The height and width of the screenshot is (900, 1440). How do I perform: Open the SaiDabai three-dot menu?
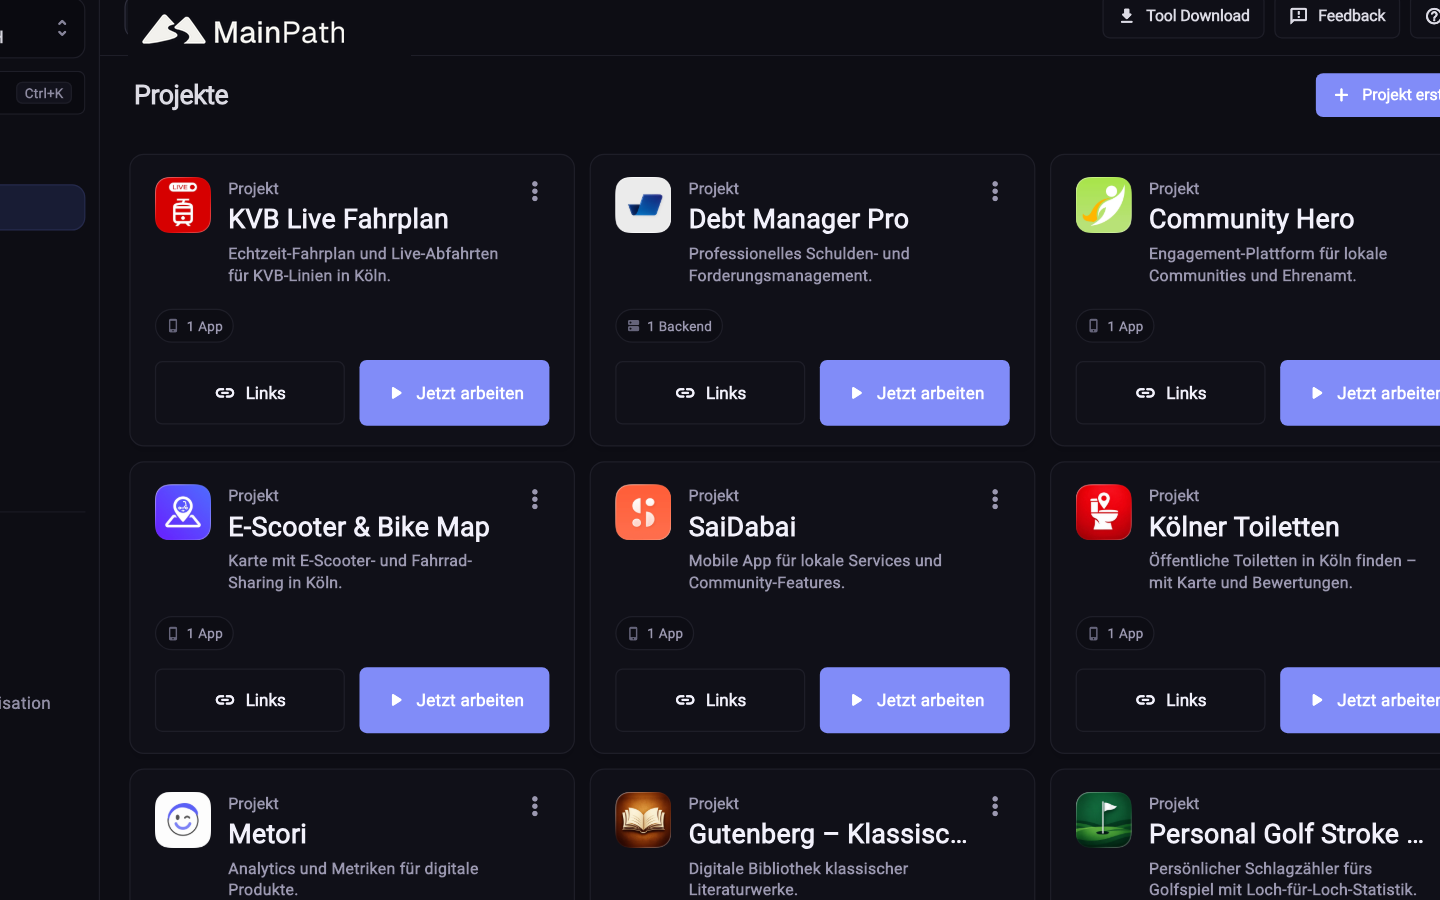pyautogui.click(x=995, y=499)
